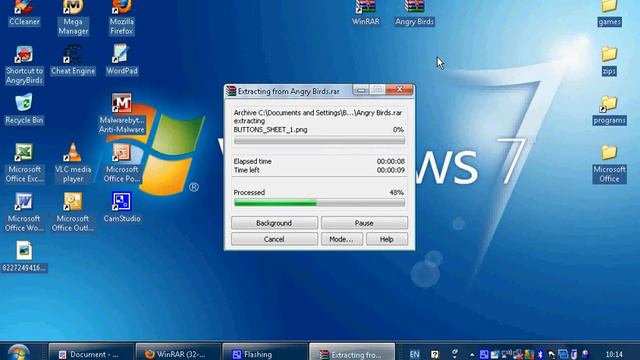Click the taskbar clock showing 10:14
The width and height of the screenshot is (640, 360).
coord(614,354)
